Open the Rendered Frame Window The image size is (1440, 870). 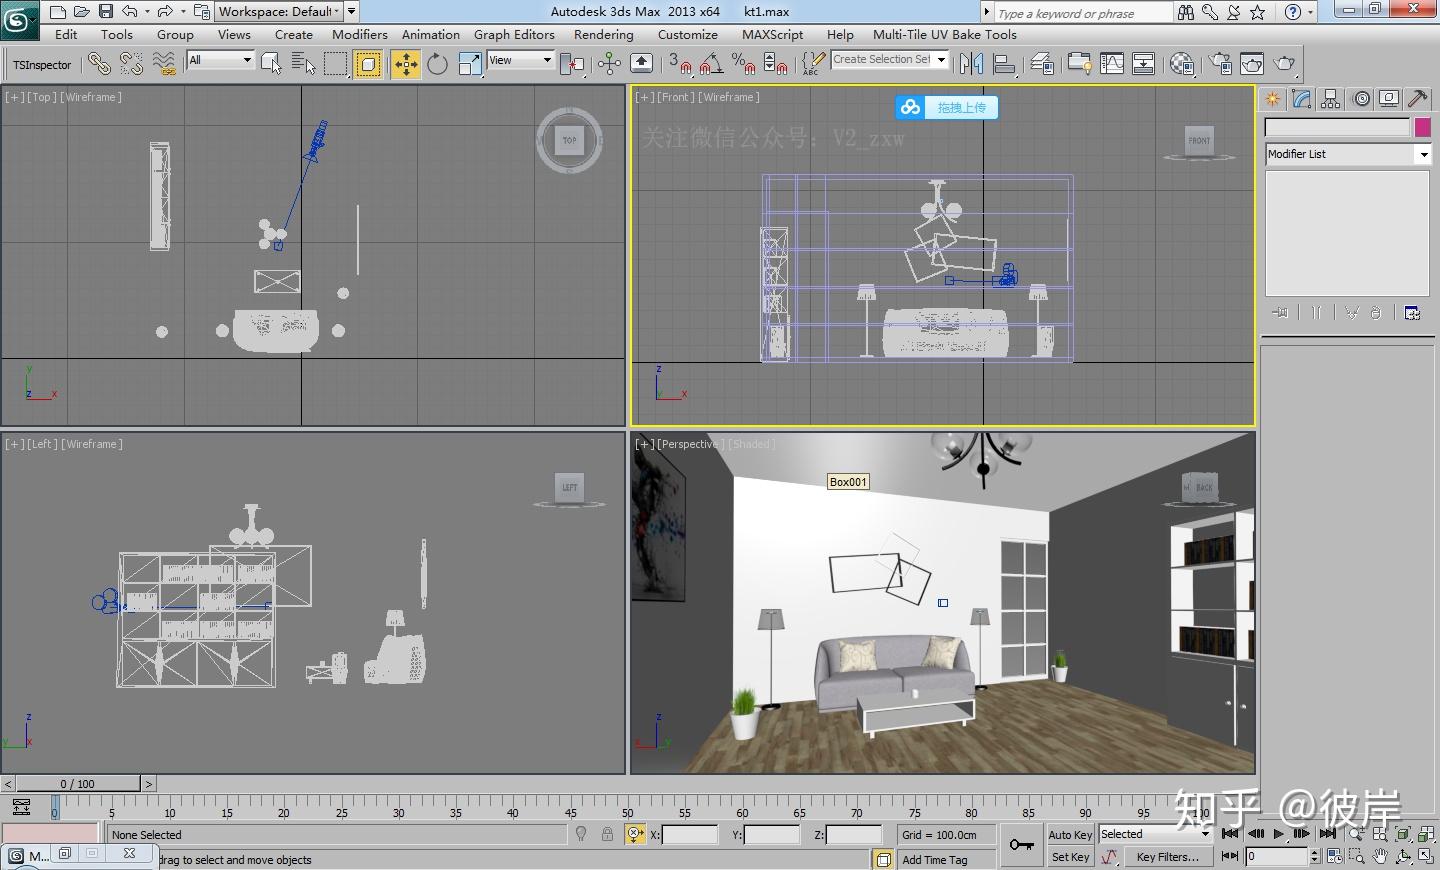(1252, 64)
